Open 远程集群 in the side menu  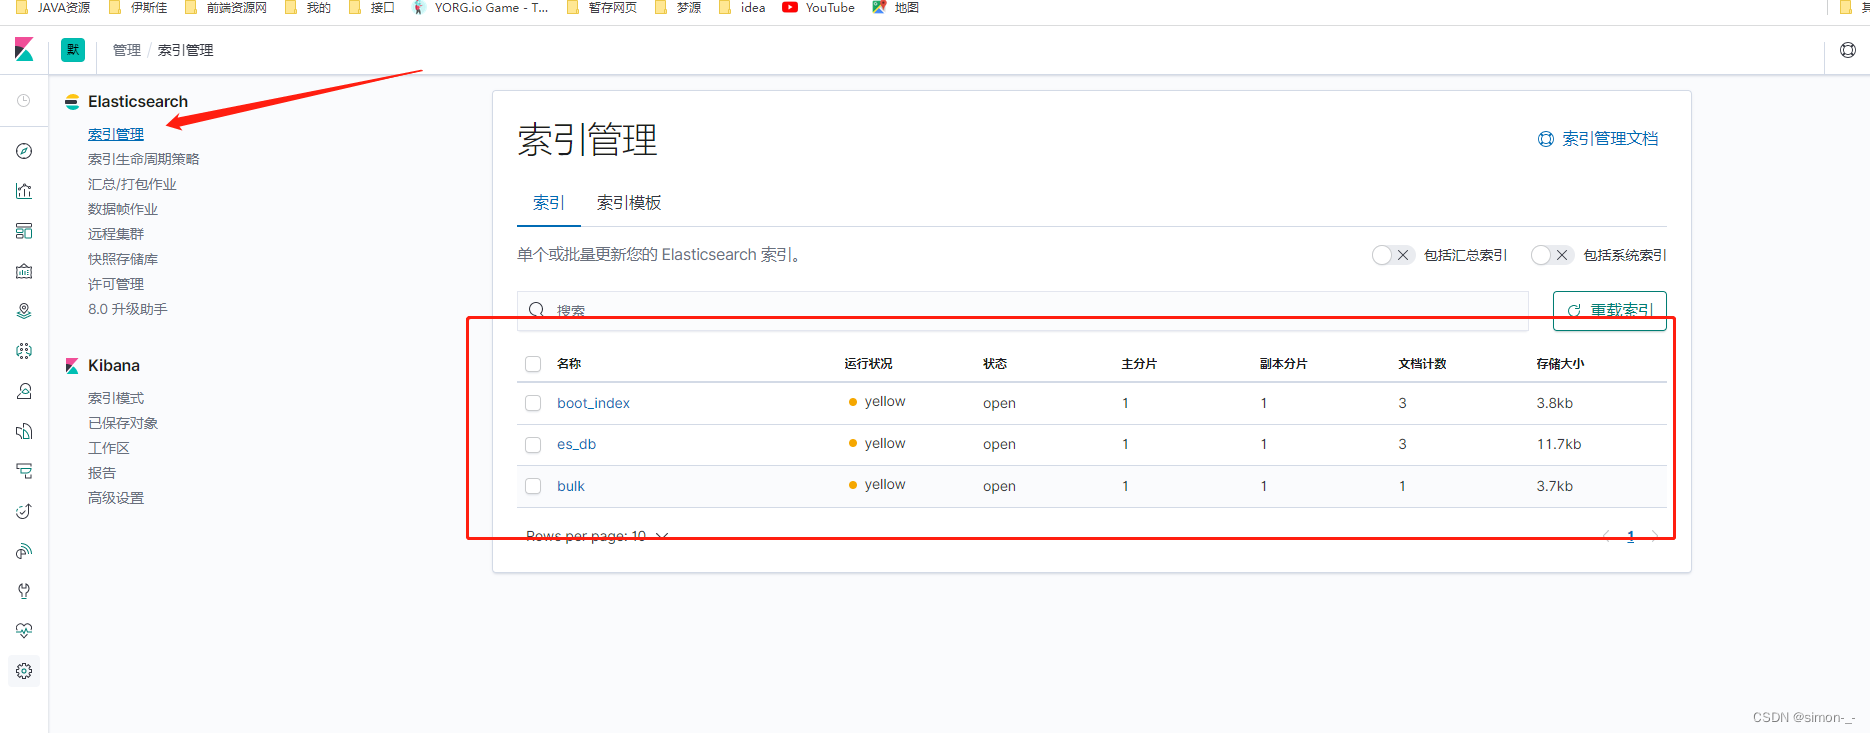point(116,234)
